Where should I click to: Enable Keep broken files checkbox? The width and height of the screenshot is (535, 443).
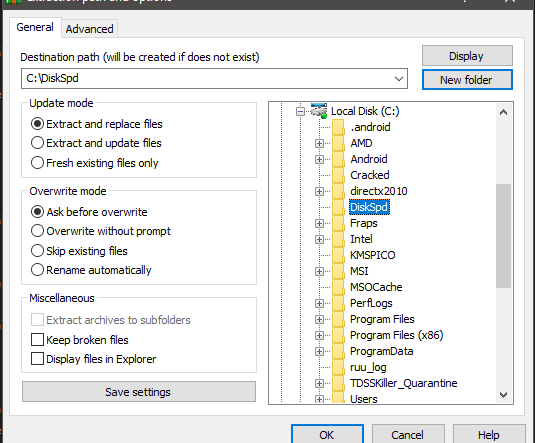click(38, 340)
